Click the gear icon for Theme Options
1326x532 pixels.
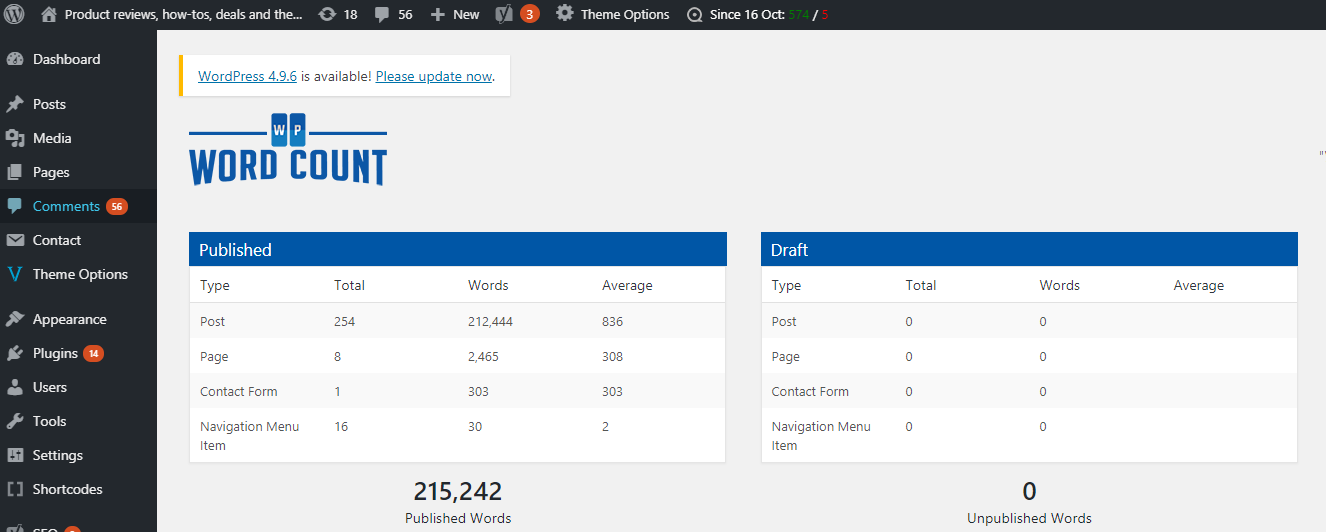[x=565, y=14]
